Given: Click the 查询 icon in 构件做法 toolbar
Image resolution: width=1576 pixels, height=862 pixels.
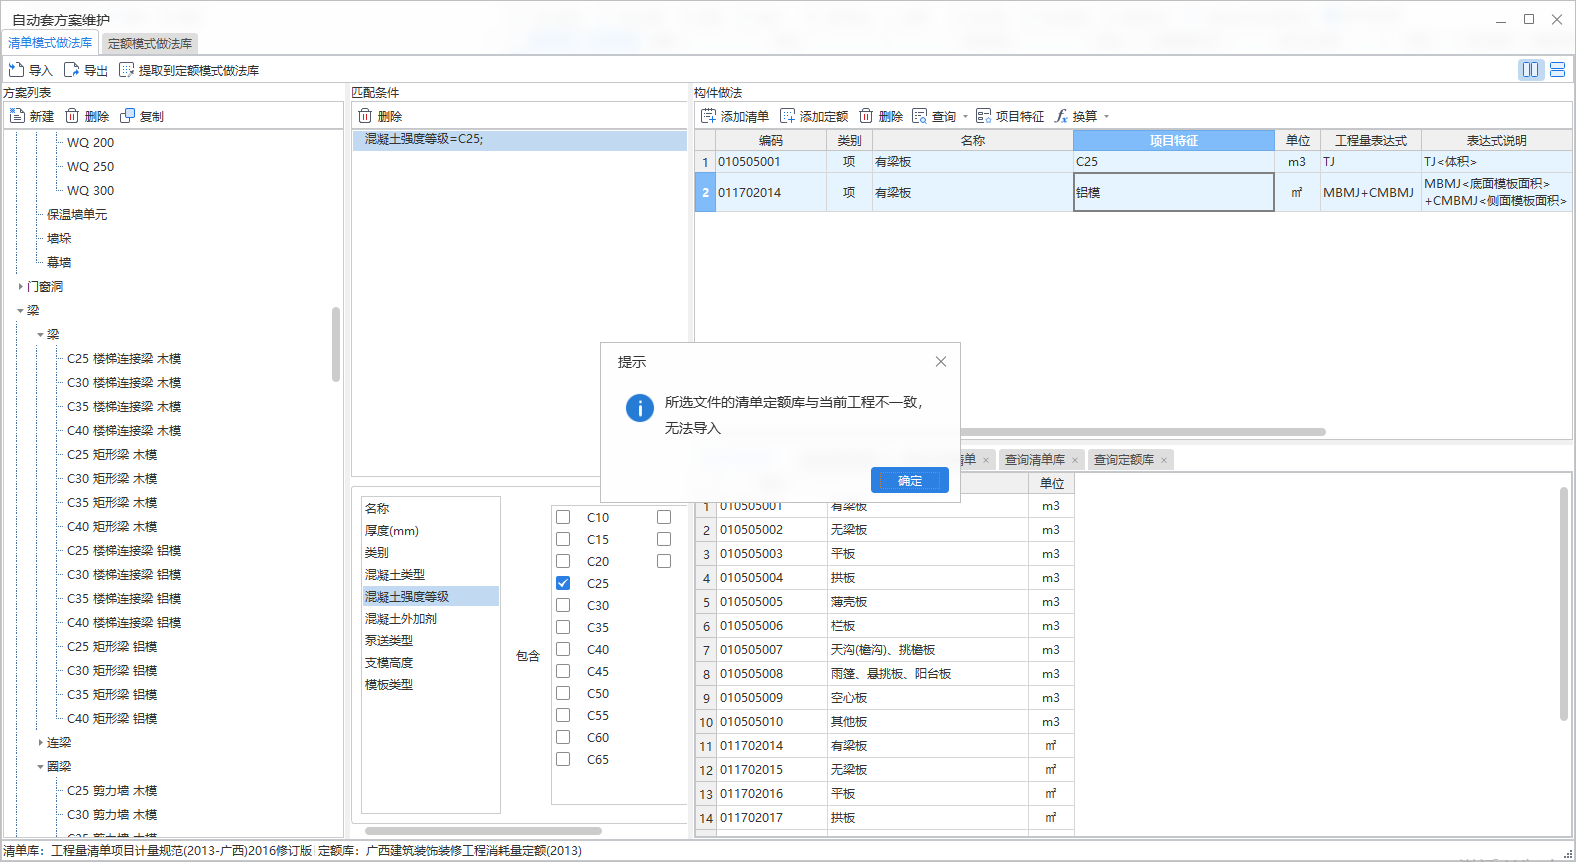Looking at the screenshot, I should point(919,116).
